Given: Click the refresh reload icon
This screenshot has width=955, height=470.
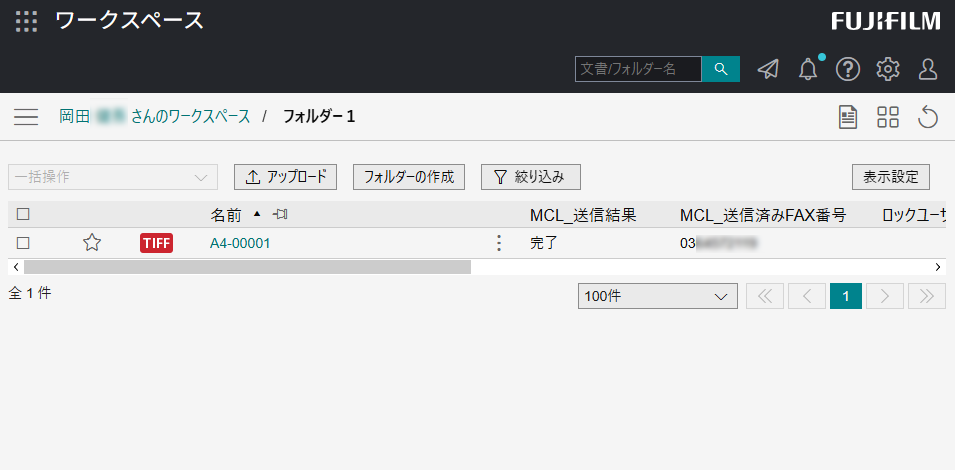Looking at the screenshot, I should [x=928, y=117].
